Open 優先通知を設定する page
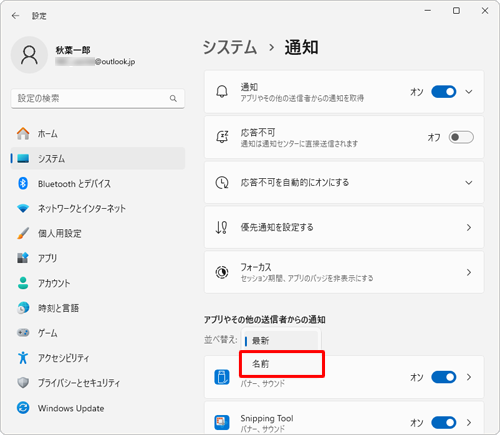The width and height of the screenshot is (500, 435). tap(344, 227)
